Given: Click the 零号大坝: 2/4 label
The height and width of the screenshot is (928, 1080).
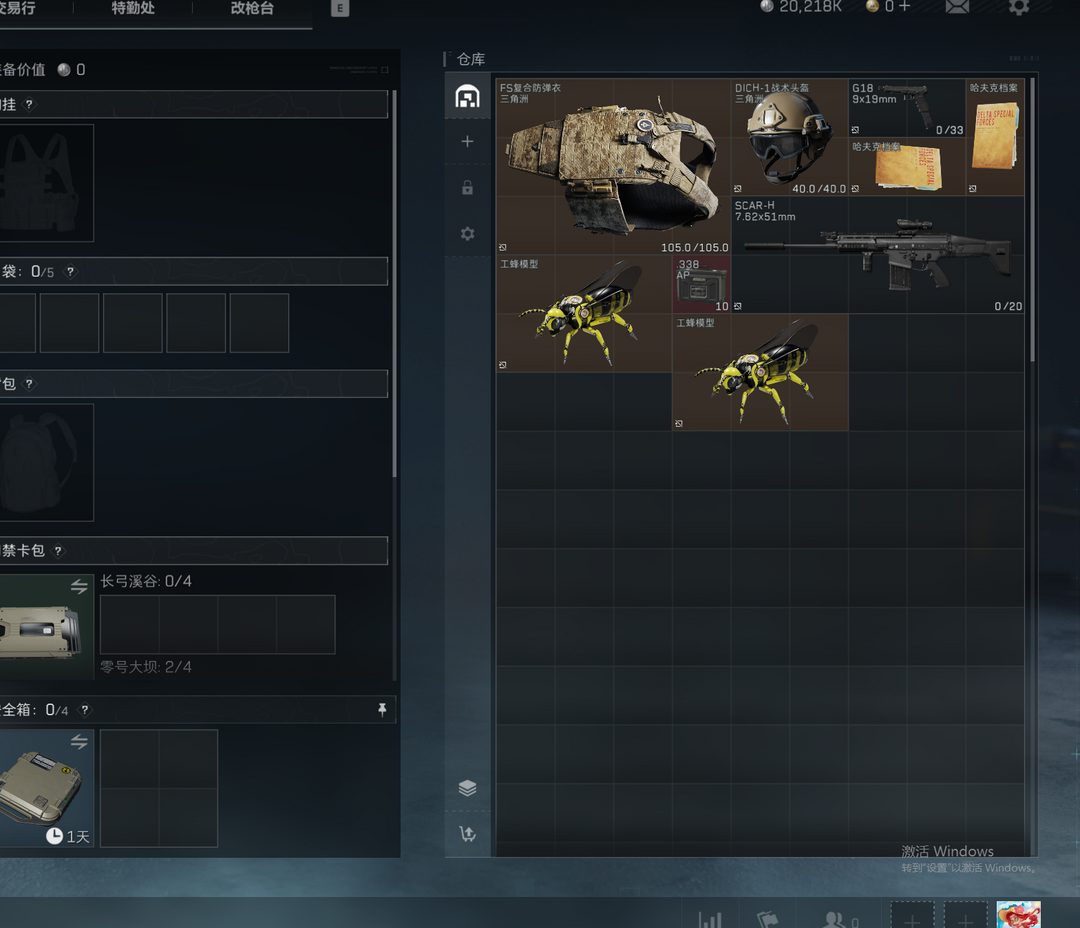Looking at the screenshot, I should 146,667.
